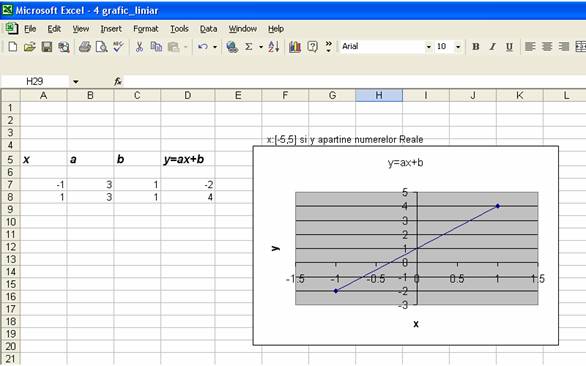Click the gray chart plot area
The width and height of the screenshot is (586, 366).
417,248
